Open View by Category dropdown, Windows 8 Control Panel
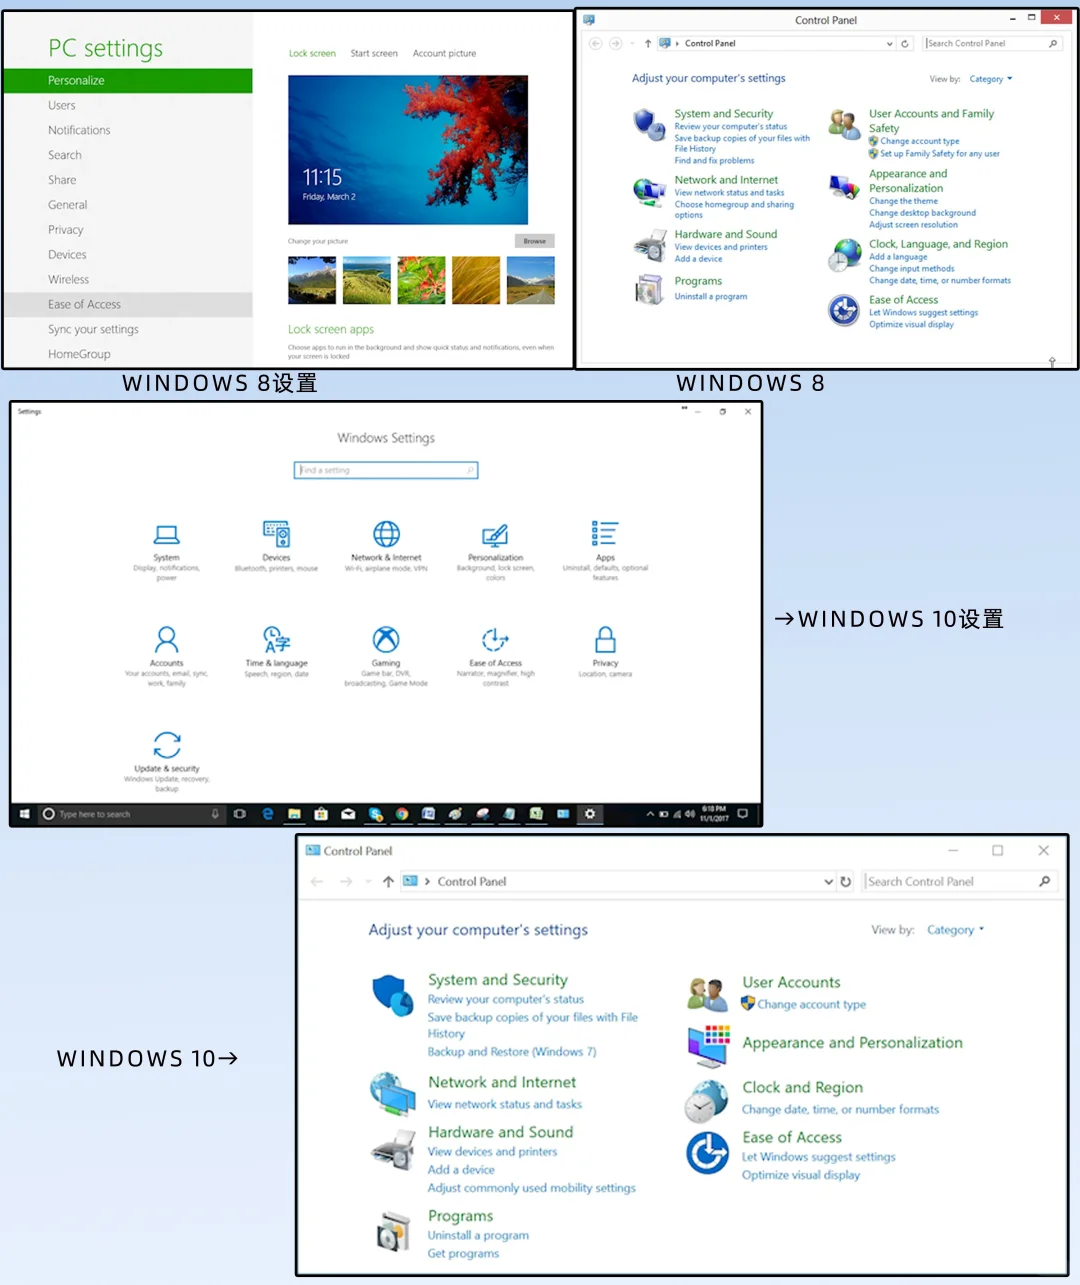 [x=990, y=79]
